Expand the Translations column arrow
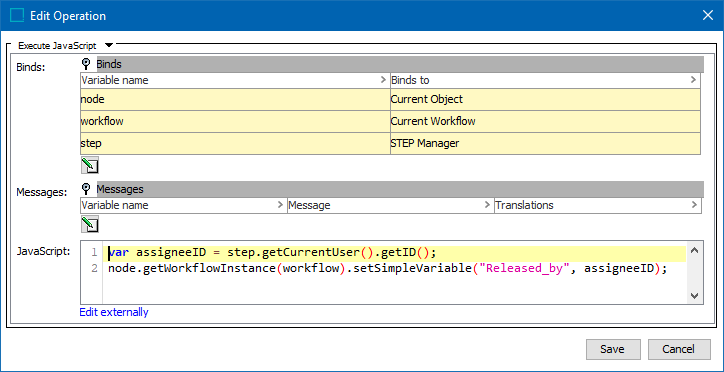Image resolution: width=724 pixels, height=372 pixels. pyautogui.click(x=693, y=205)
